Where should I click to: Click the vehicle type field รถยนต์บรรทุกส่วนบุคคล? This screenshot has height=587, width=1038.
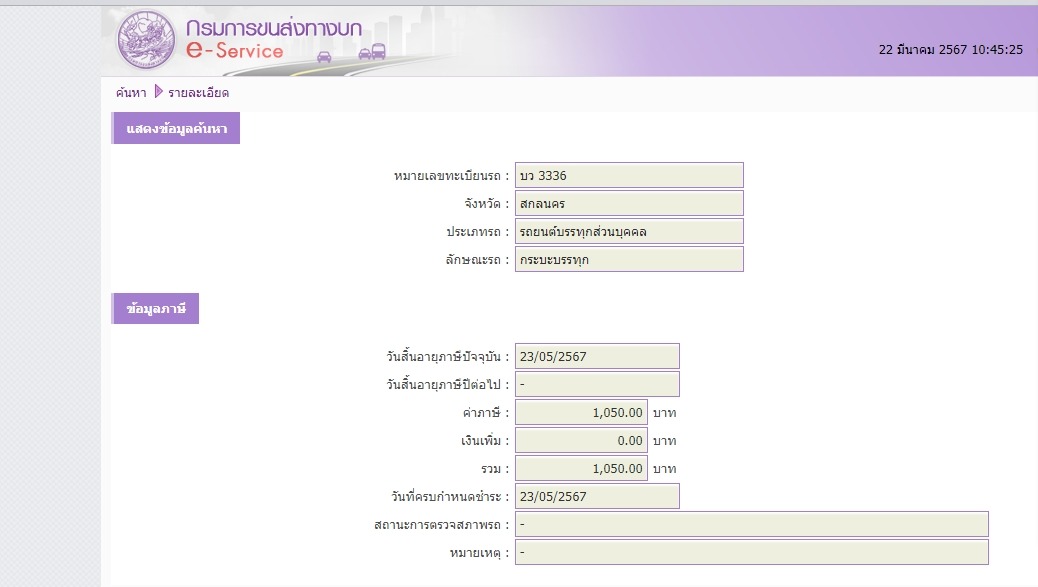tap(629, 232)
